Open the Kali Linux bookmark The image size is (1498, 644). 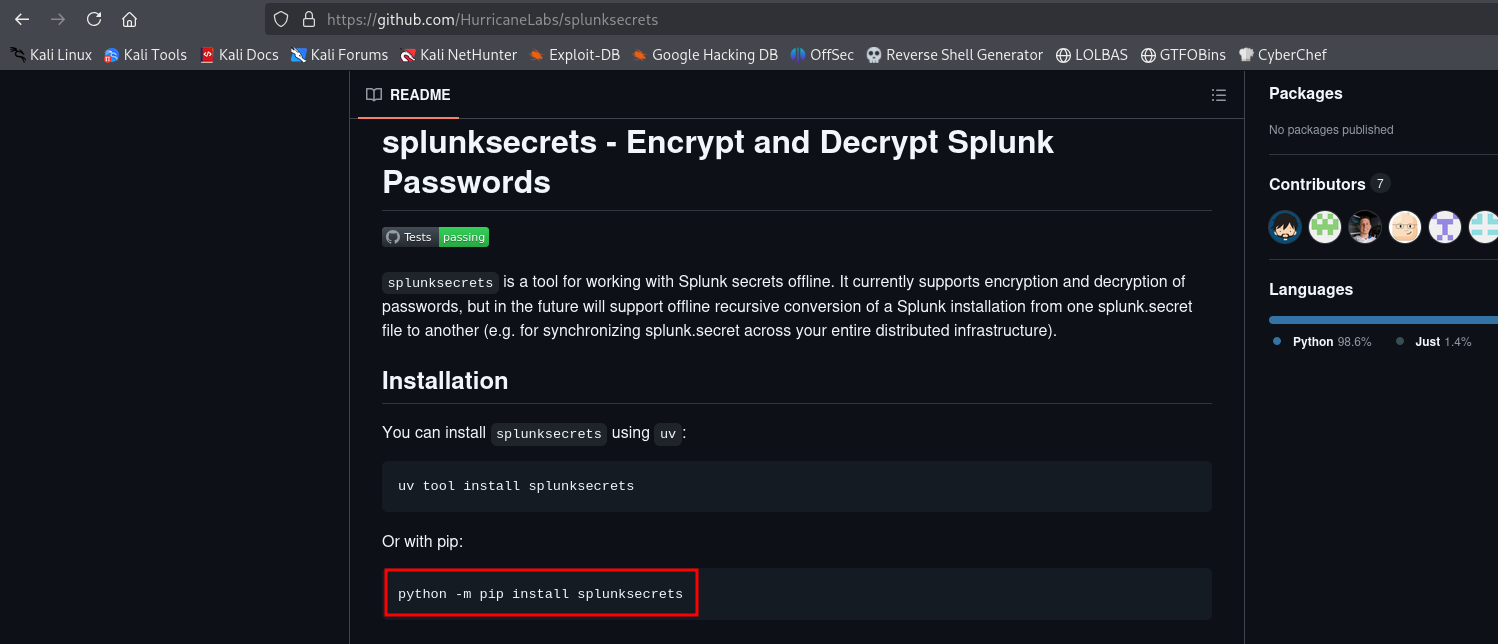(x=51, y=55)
